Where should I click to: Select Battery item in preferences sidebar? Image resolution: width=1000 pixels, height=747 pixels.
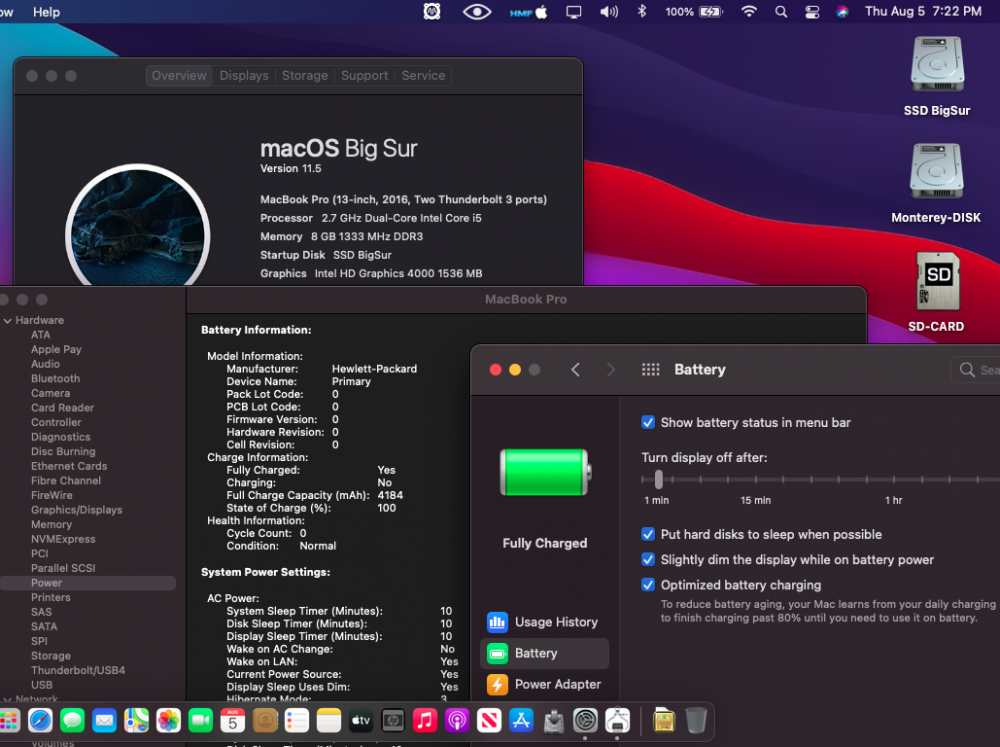pyautogui.click(x=544, y=653)
